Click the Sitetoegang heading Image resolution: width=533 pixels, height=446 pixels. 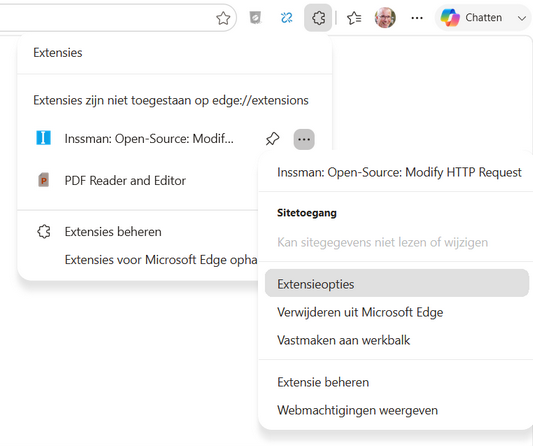tap(307, 213)
